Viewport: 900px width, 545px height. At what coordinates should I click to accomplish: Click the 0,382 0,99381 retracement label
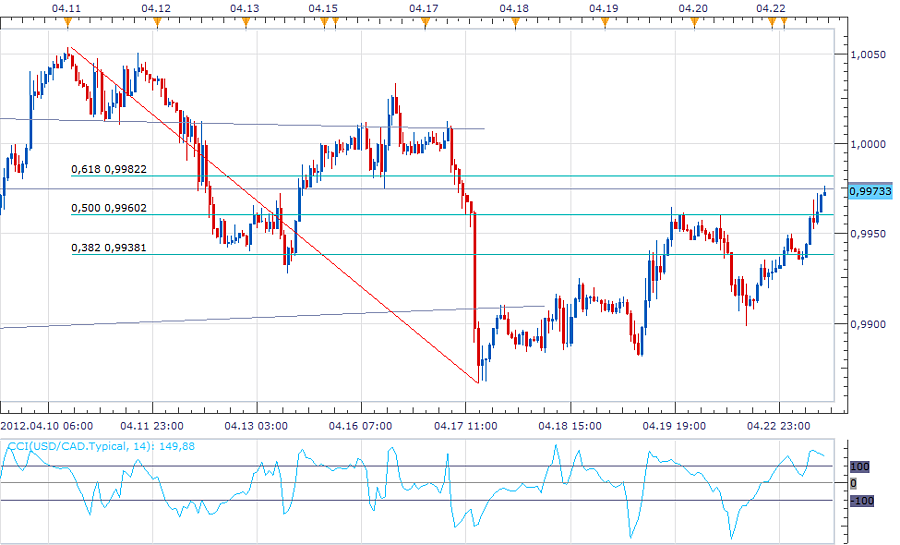pyautogui.click(x=108, y=248)
